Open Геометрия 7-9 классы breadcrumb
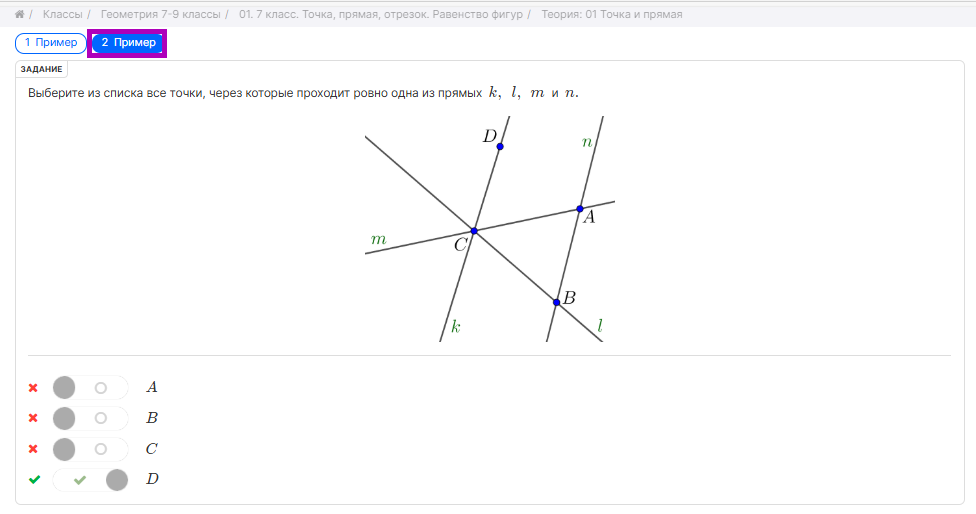Image resolution: width=976 pixels, height=514 pixels. point(161,14)
